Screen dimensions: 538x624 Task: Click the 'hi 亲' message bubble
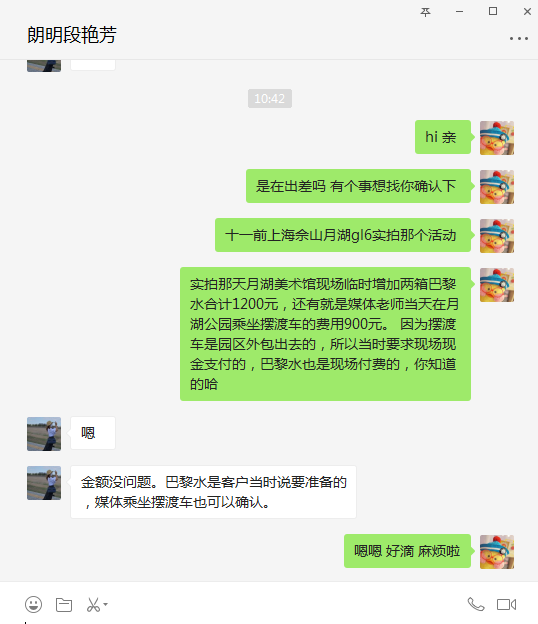443,137
